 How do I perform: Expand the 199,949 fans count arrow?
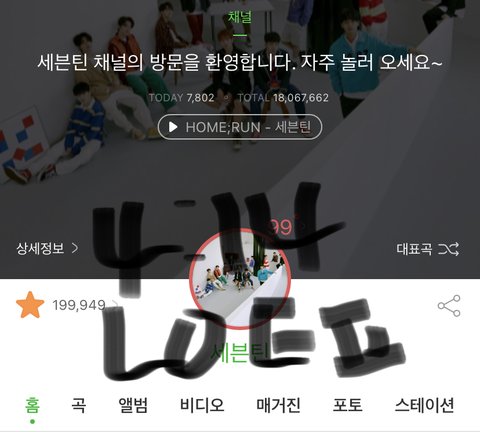click(115, 305)
